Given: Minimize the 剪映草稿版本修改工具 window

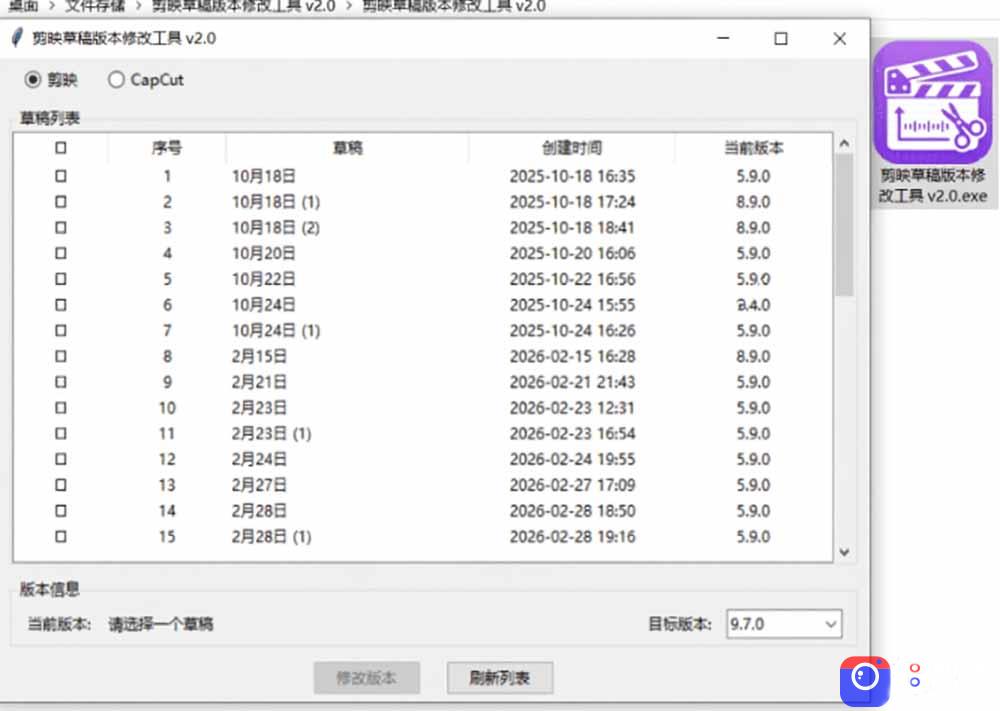Looking at the screenshot, I should (723, 38).
